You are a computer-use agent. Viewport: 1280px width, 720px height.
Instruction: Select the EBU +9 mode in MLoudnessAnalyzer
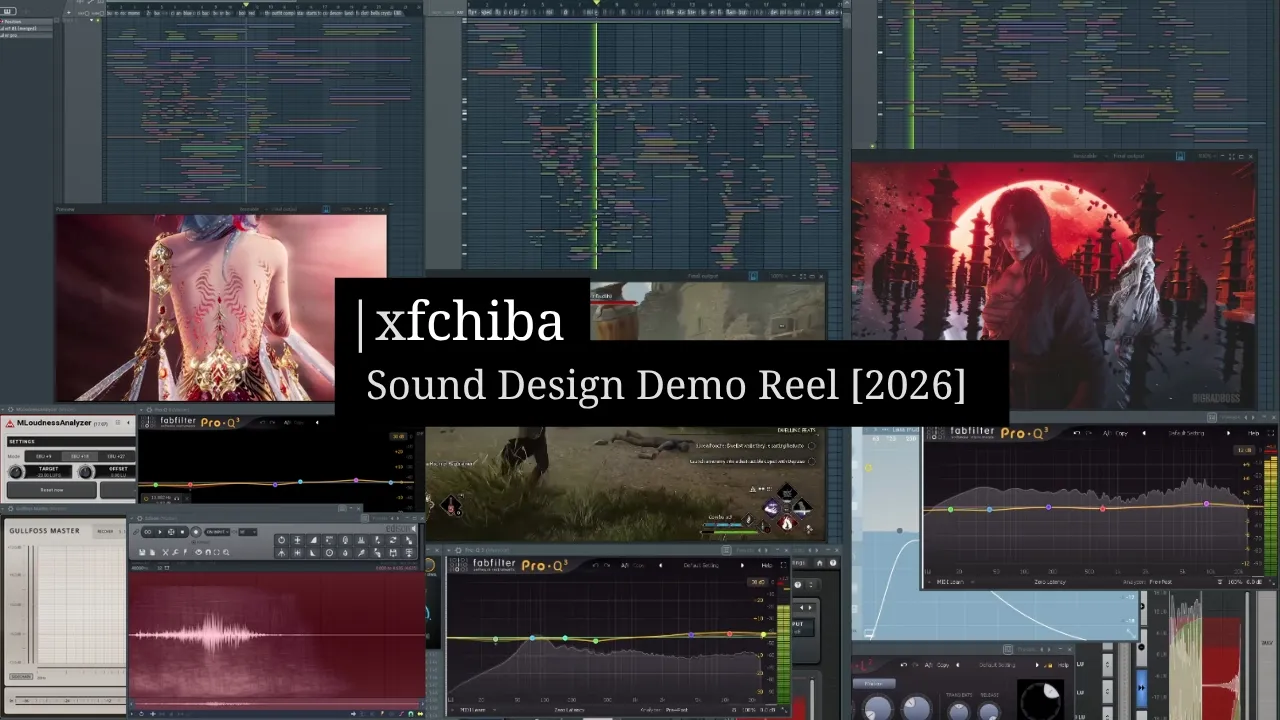click(x=44, y=456)
